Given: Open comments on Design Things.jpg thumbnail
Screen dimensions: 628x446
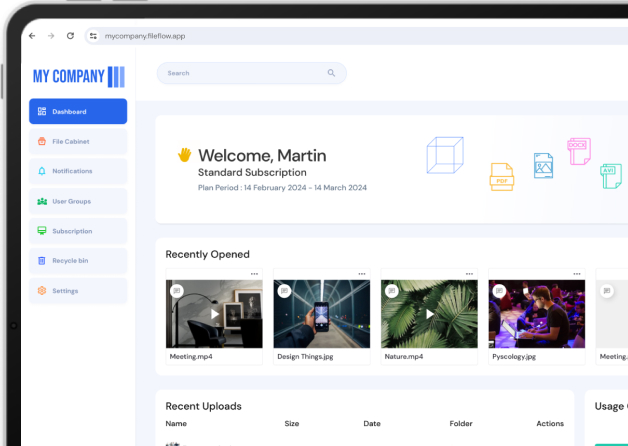Looking at the screenshot, I should click(284, 291).
